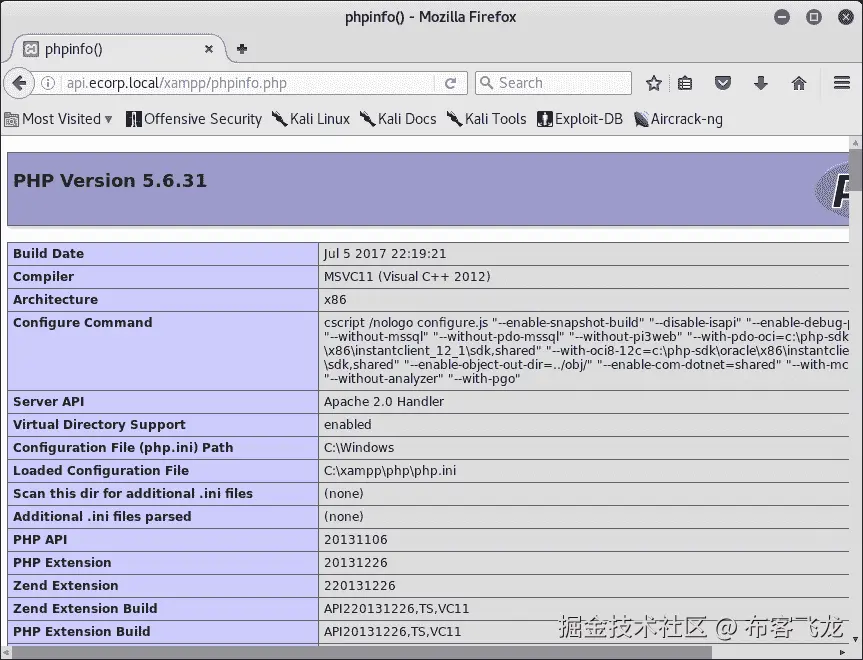Open a new tab with plus button

242,49
